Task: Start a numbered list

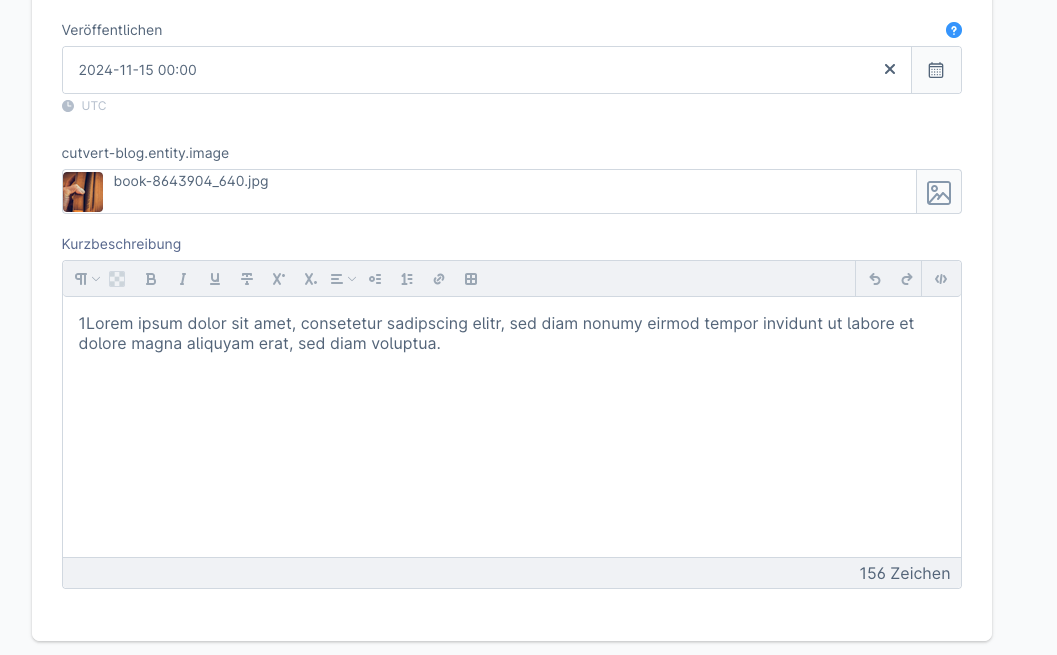Action: click(x=407, y=279)
